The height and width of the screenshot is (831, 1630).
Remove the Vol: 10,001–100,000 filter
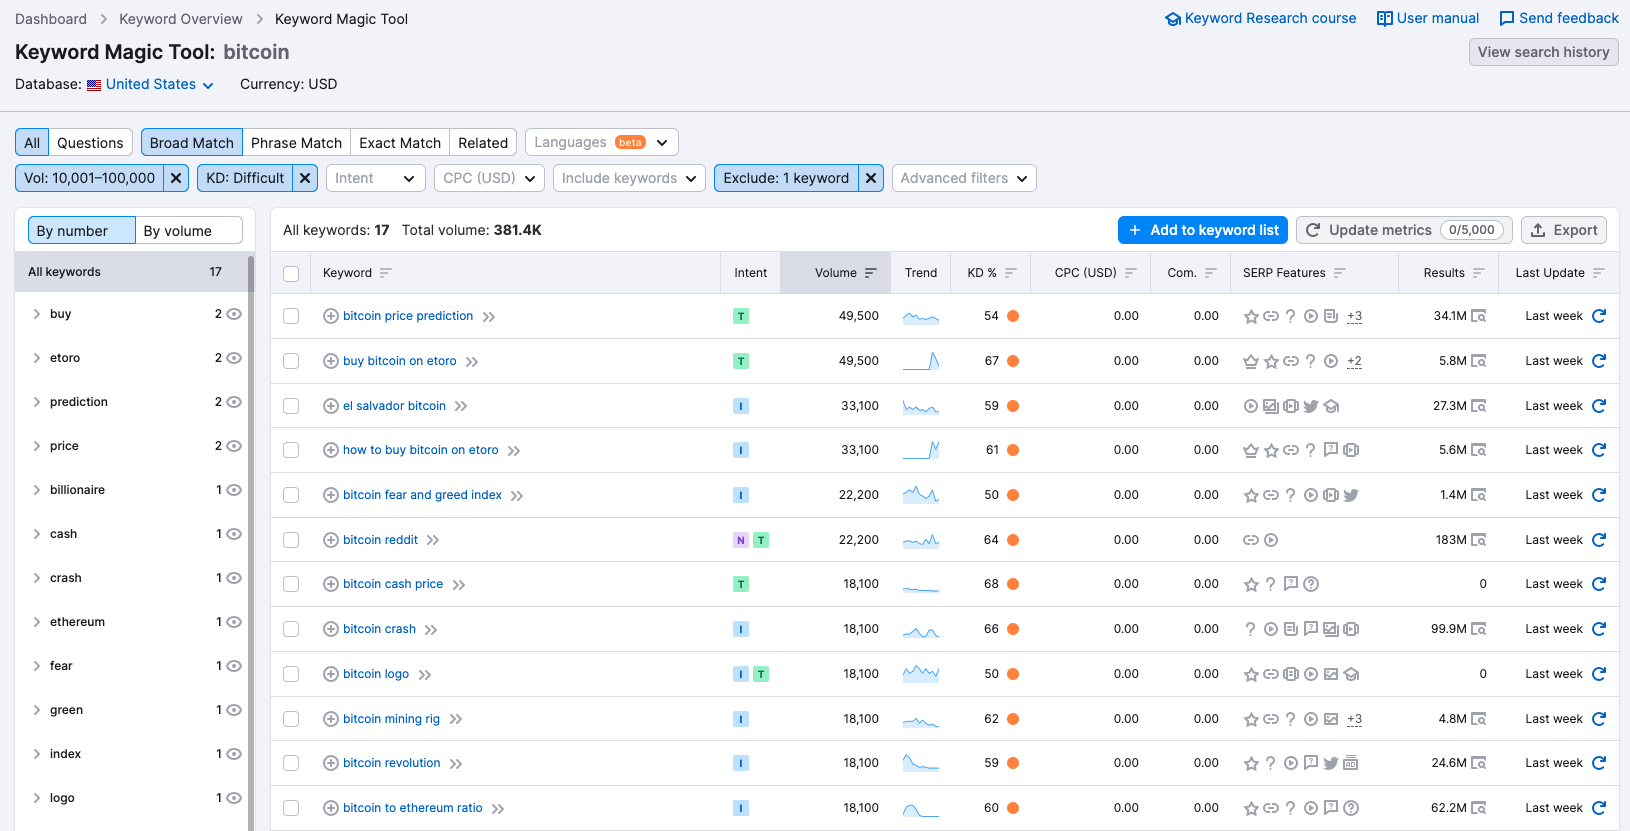(x=176, y=178)
